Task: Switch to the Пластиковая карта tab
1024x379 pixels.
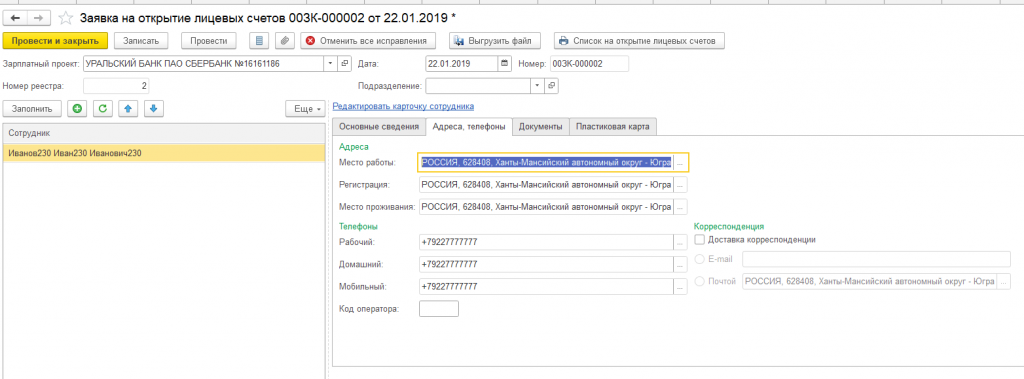Action: point(613,127)
